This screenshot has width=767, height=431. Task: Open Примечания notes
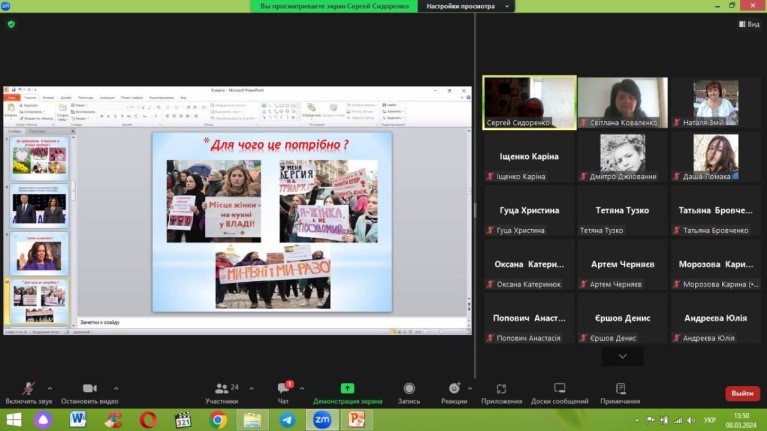[620, 393]
